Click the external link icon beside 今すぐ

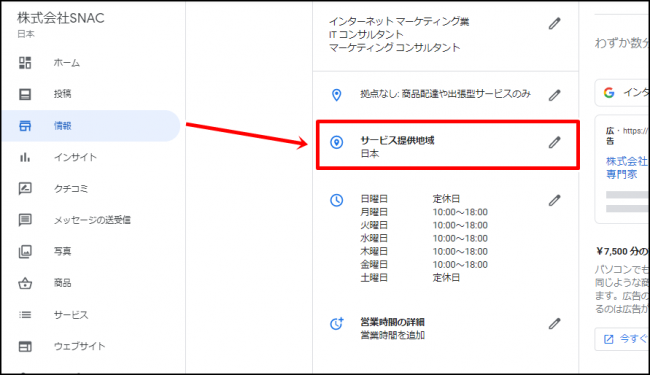click(609, 339)
